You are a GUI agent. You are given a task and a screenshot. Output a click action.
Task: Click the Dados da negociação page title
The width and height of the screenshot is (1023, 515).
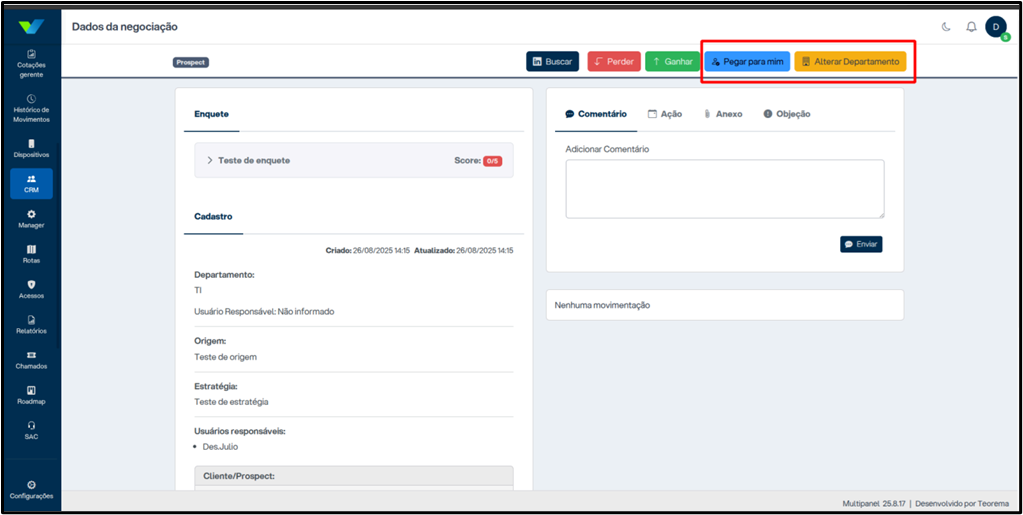coord(125,27)
